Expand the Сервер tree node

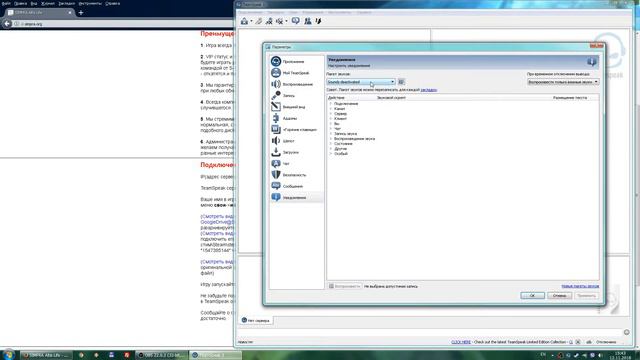click(331, 114)
